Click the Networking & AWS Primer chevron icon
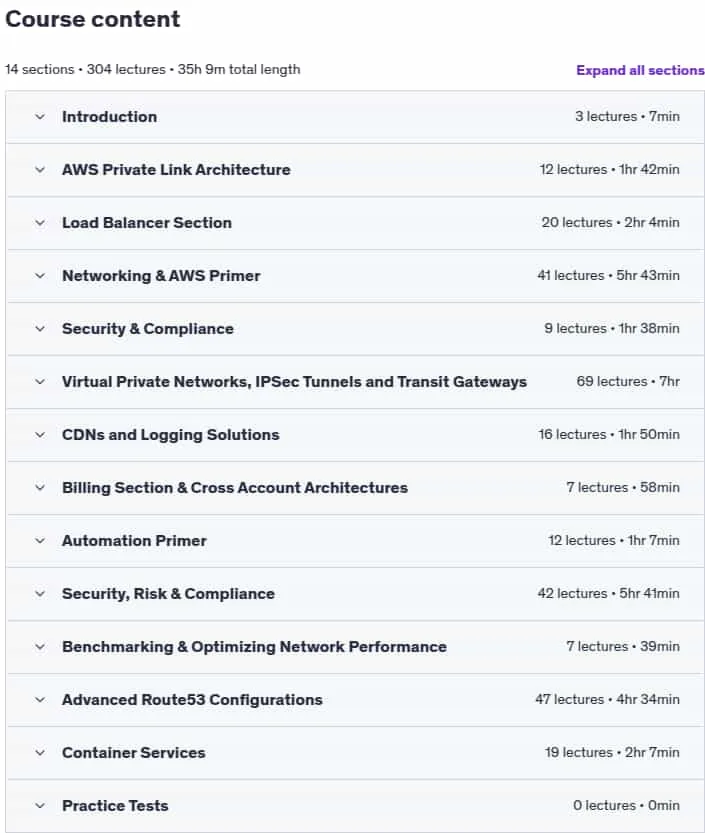 [40, 276]
